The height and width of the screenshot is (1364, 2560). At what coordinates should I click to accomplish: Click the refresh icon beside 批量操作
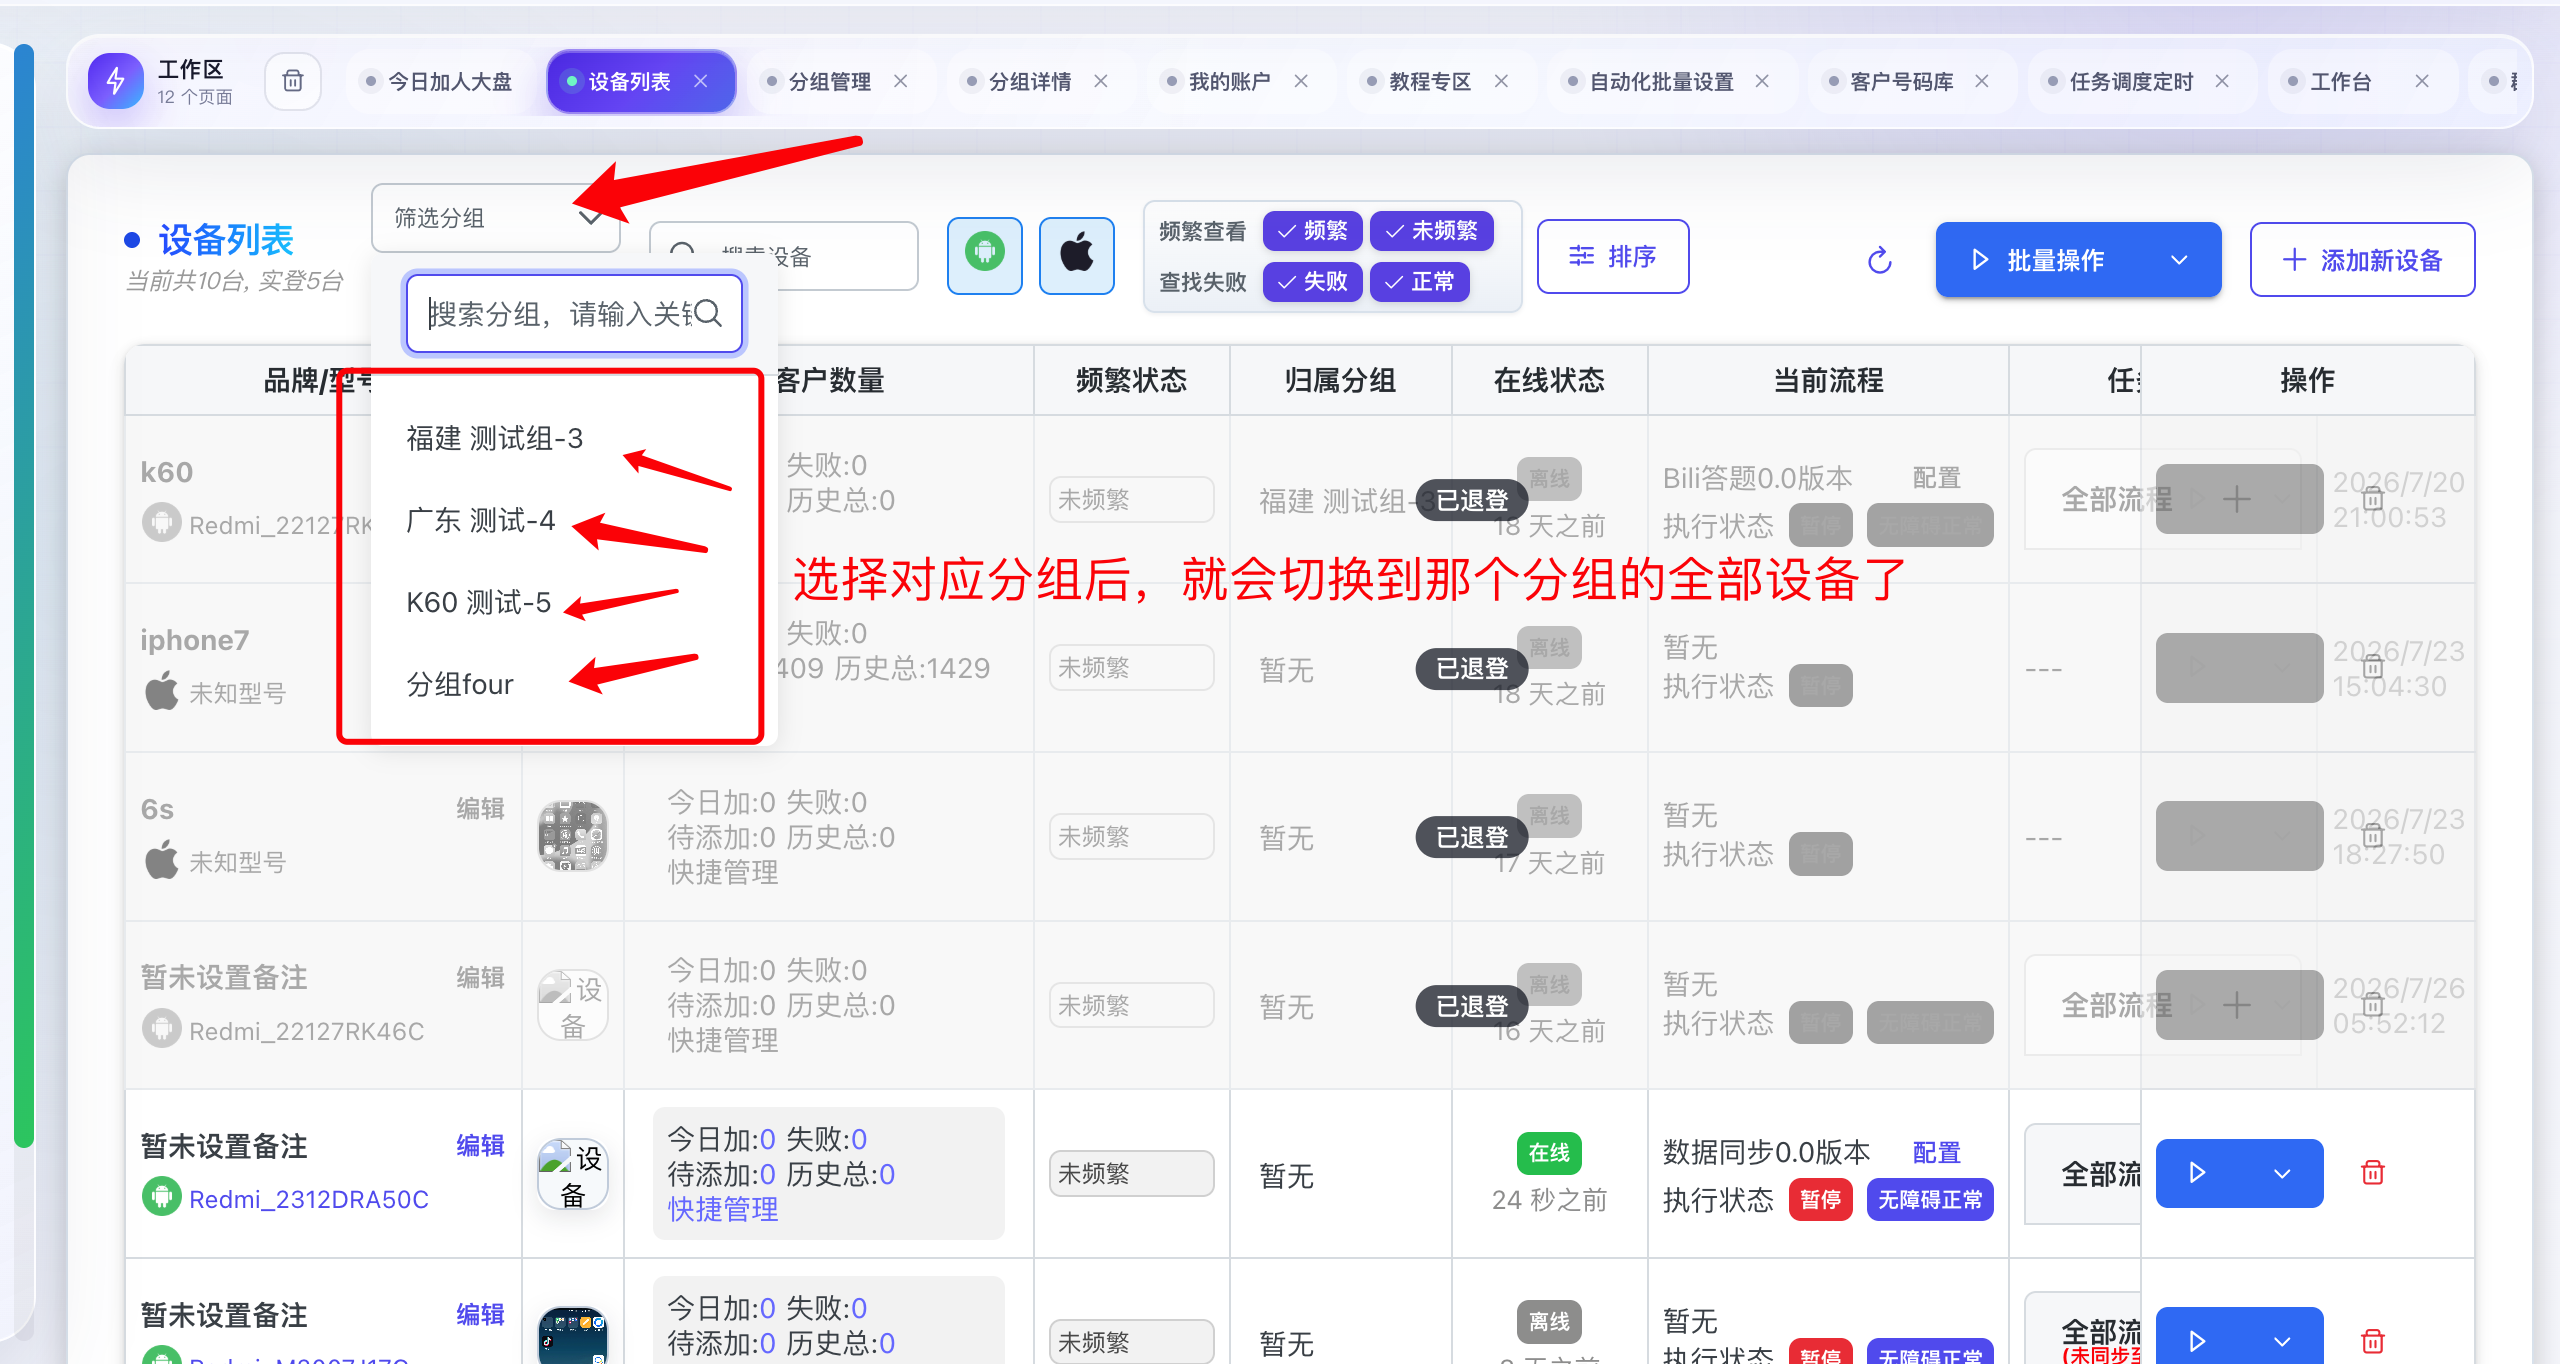(x=1880, y=260)
